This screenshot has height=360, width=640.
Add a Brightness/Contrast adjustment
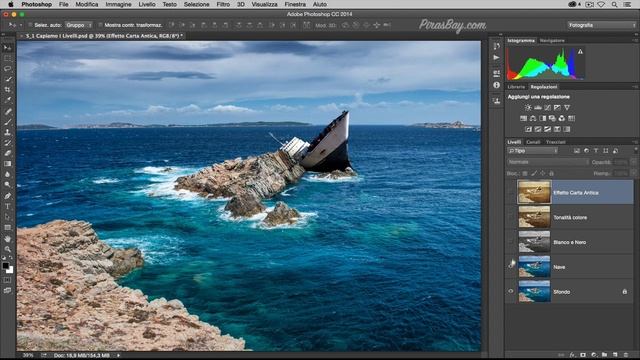(528, 108)
